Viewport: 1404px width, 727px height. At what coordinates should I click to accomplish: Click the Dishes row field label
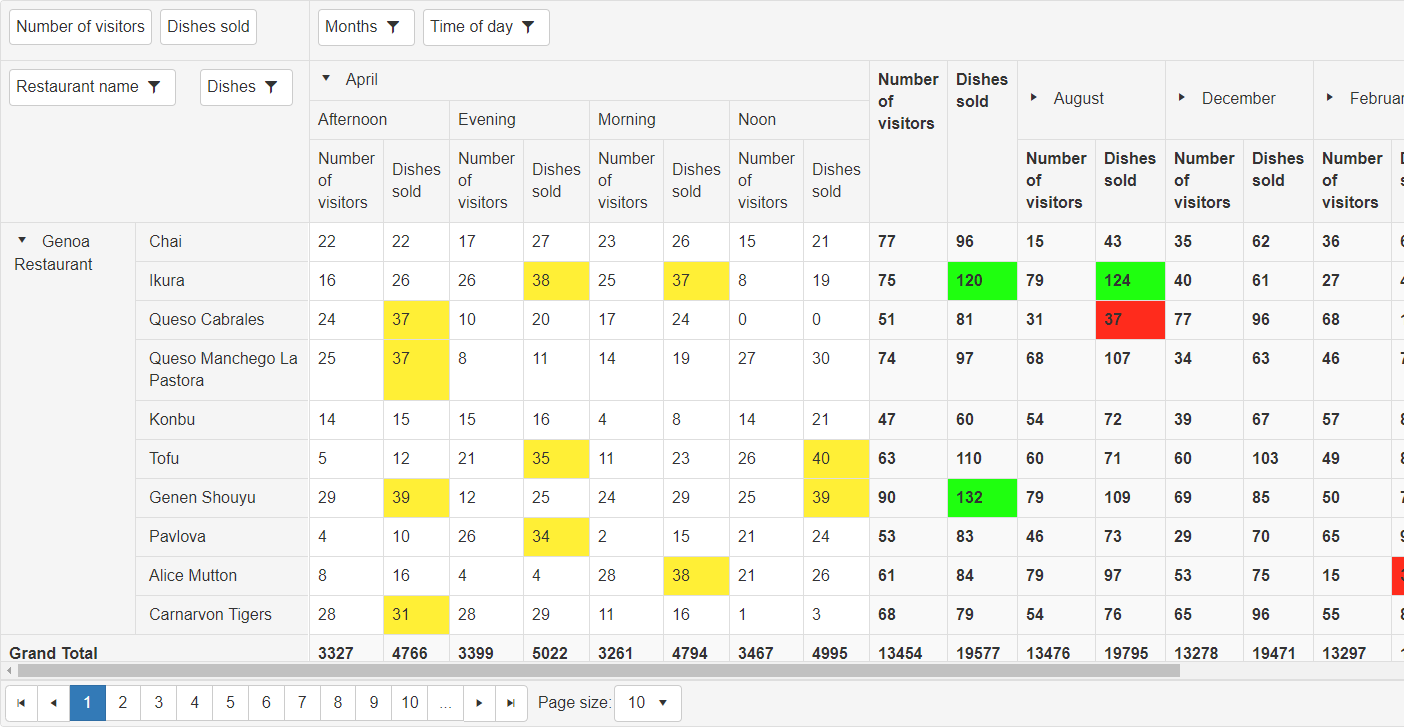coord(231,87)
